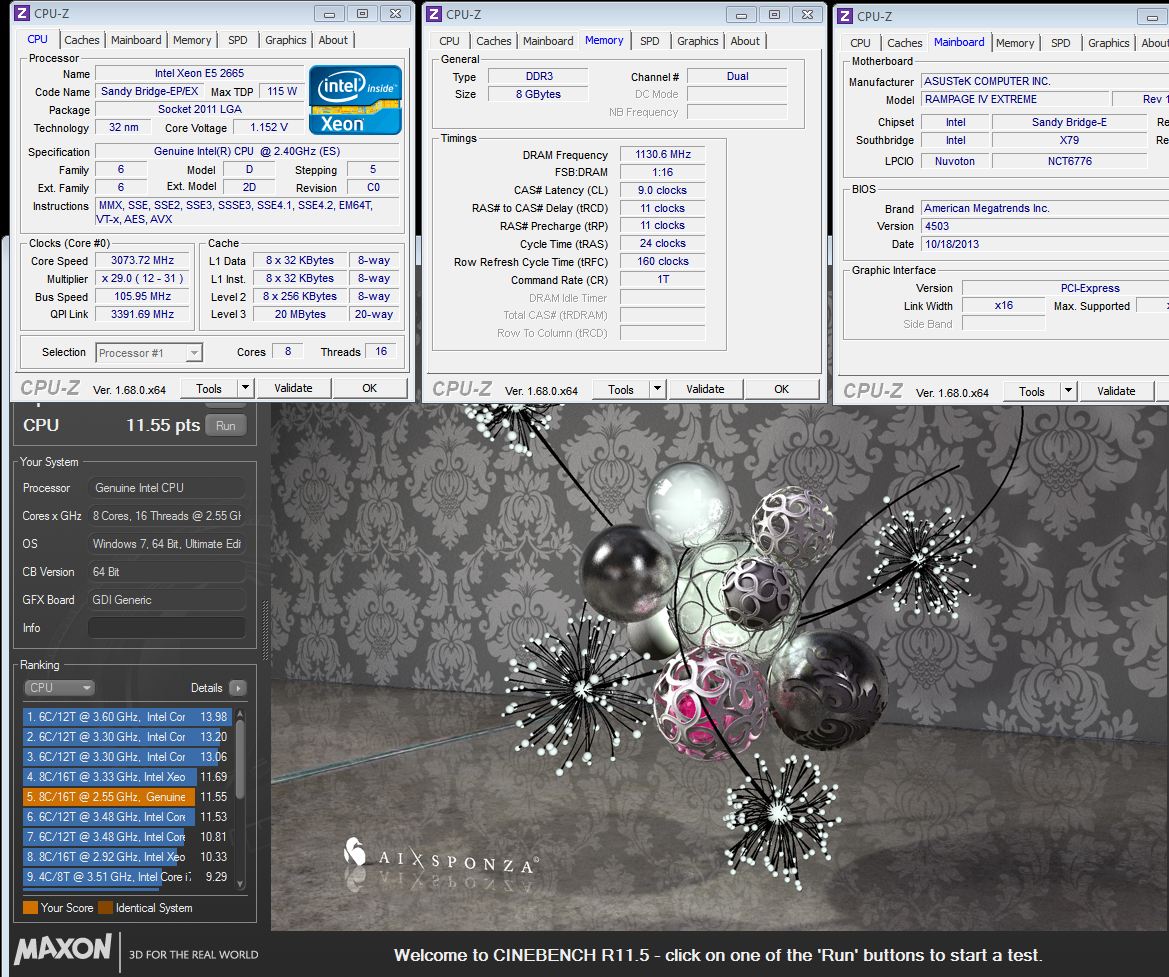Click Tools button in middle CPU-Z window
1169x977 pixels.
pos(620,389)
